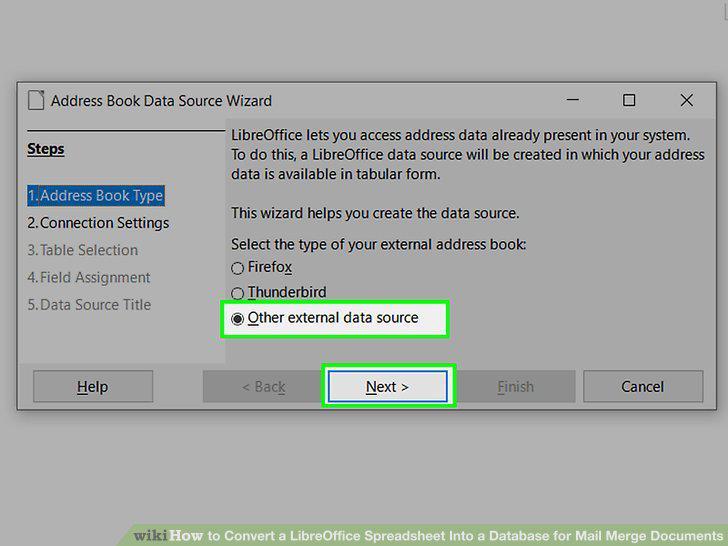
Task: Jump to step 3 Table Selection
Action: click(x=83, y=250)
